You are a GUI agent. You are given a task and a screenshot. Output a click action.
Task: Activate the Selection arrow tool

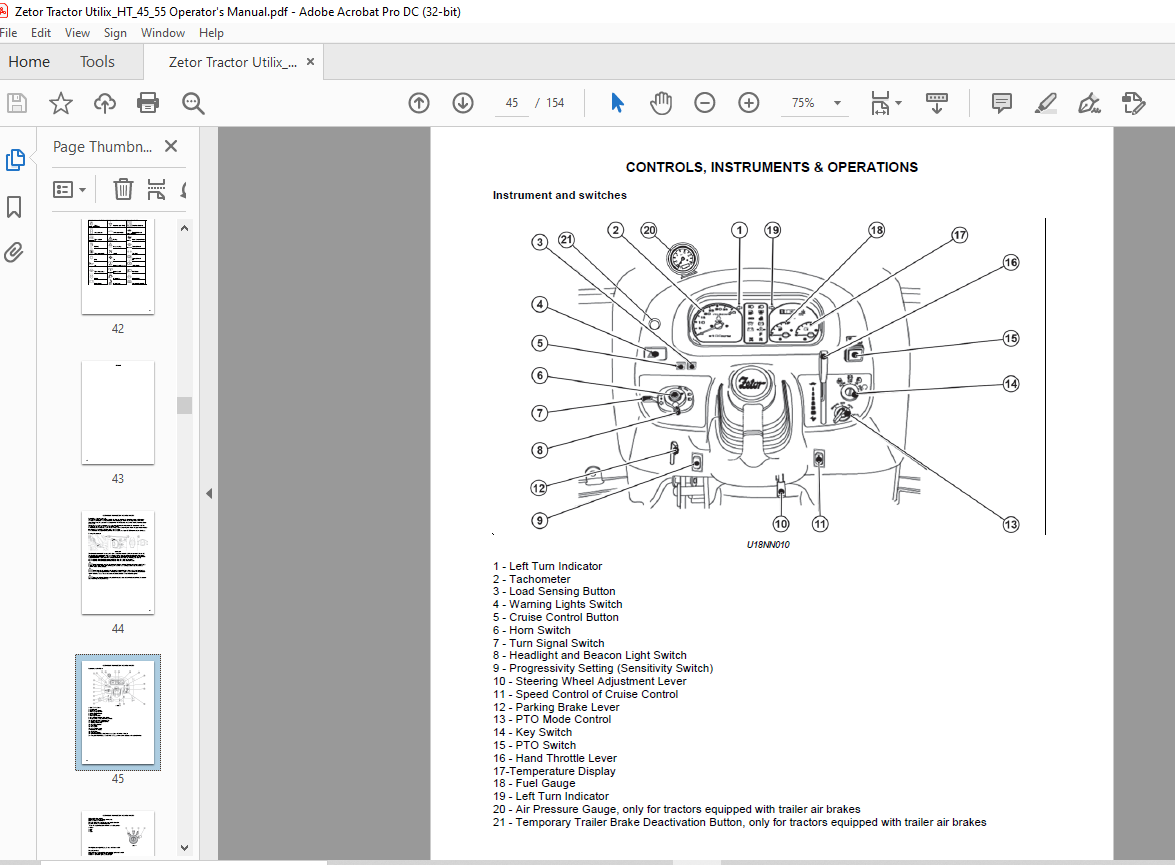(x=617, y=103)
